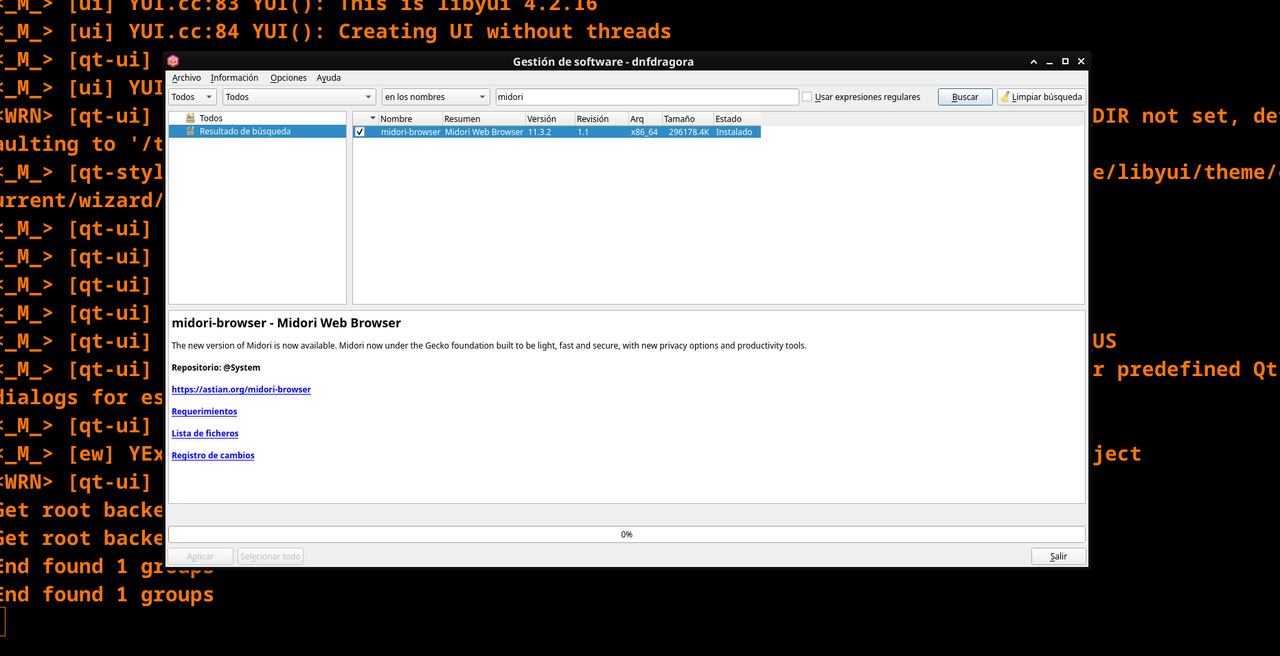Click the 'midori-browser - Midori Web Browser' heading
1280x656 pixels.
pos(286,323)
